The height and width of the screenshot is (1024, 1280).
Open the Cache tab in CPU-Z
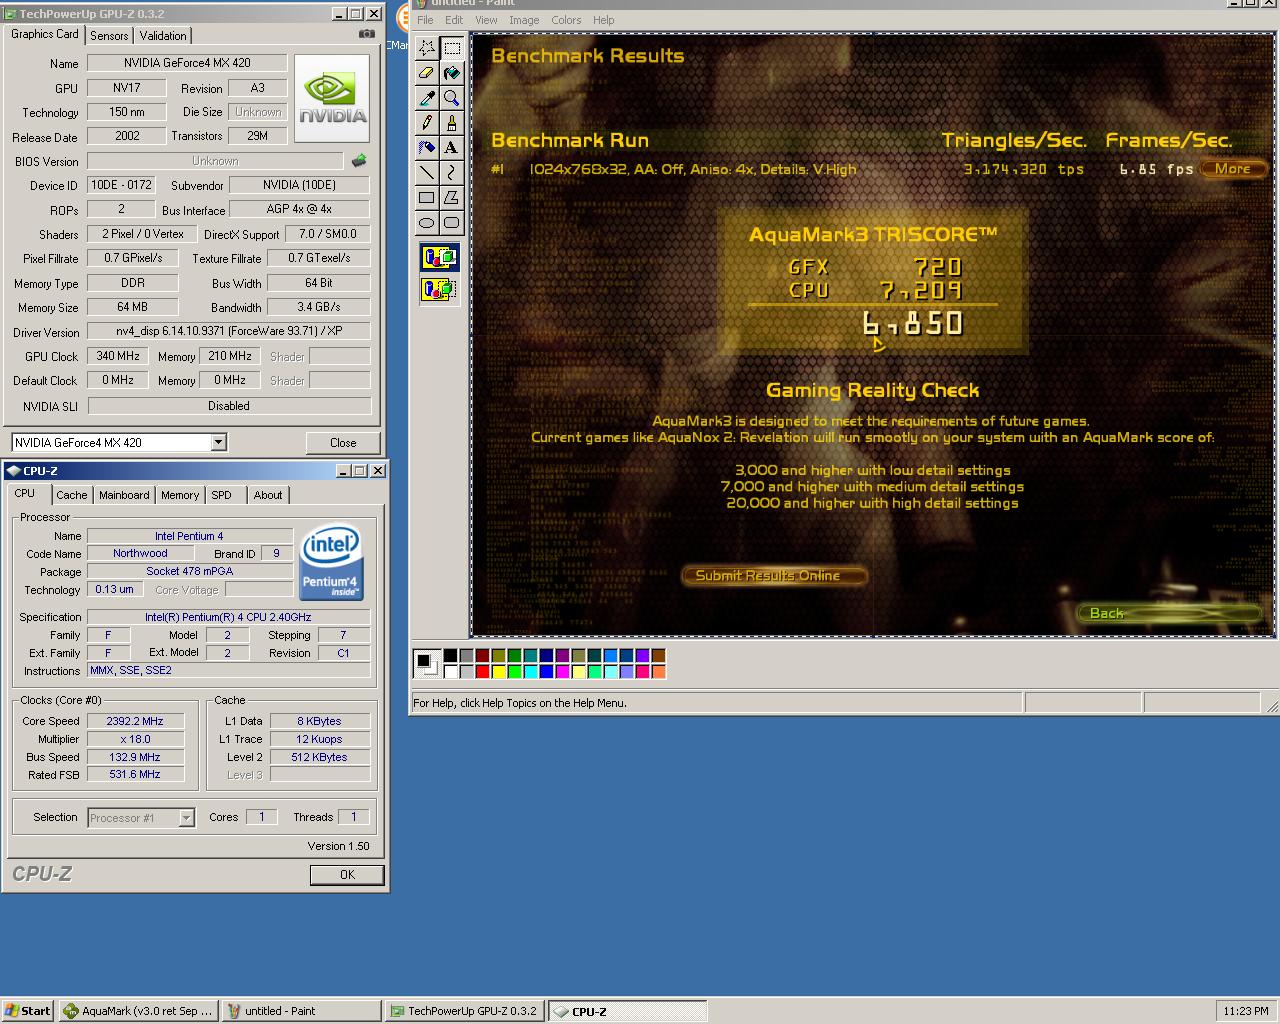pos(71,495)
